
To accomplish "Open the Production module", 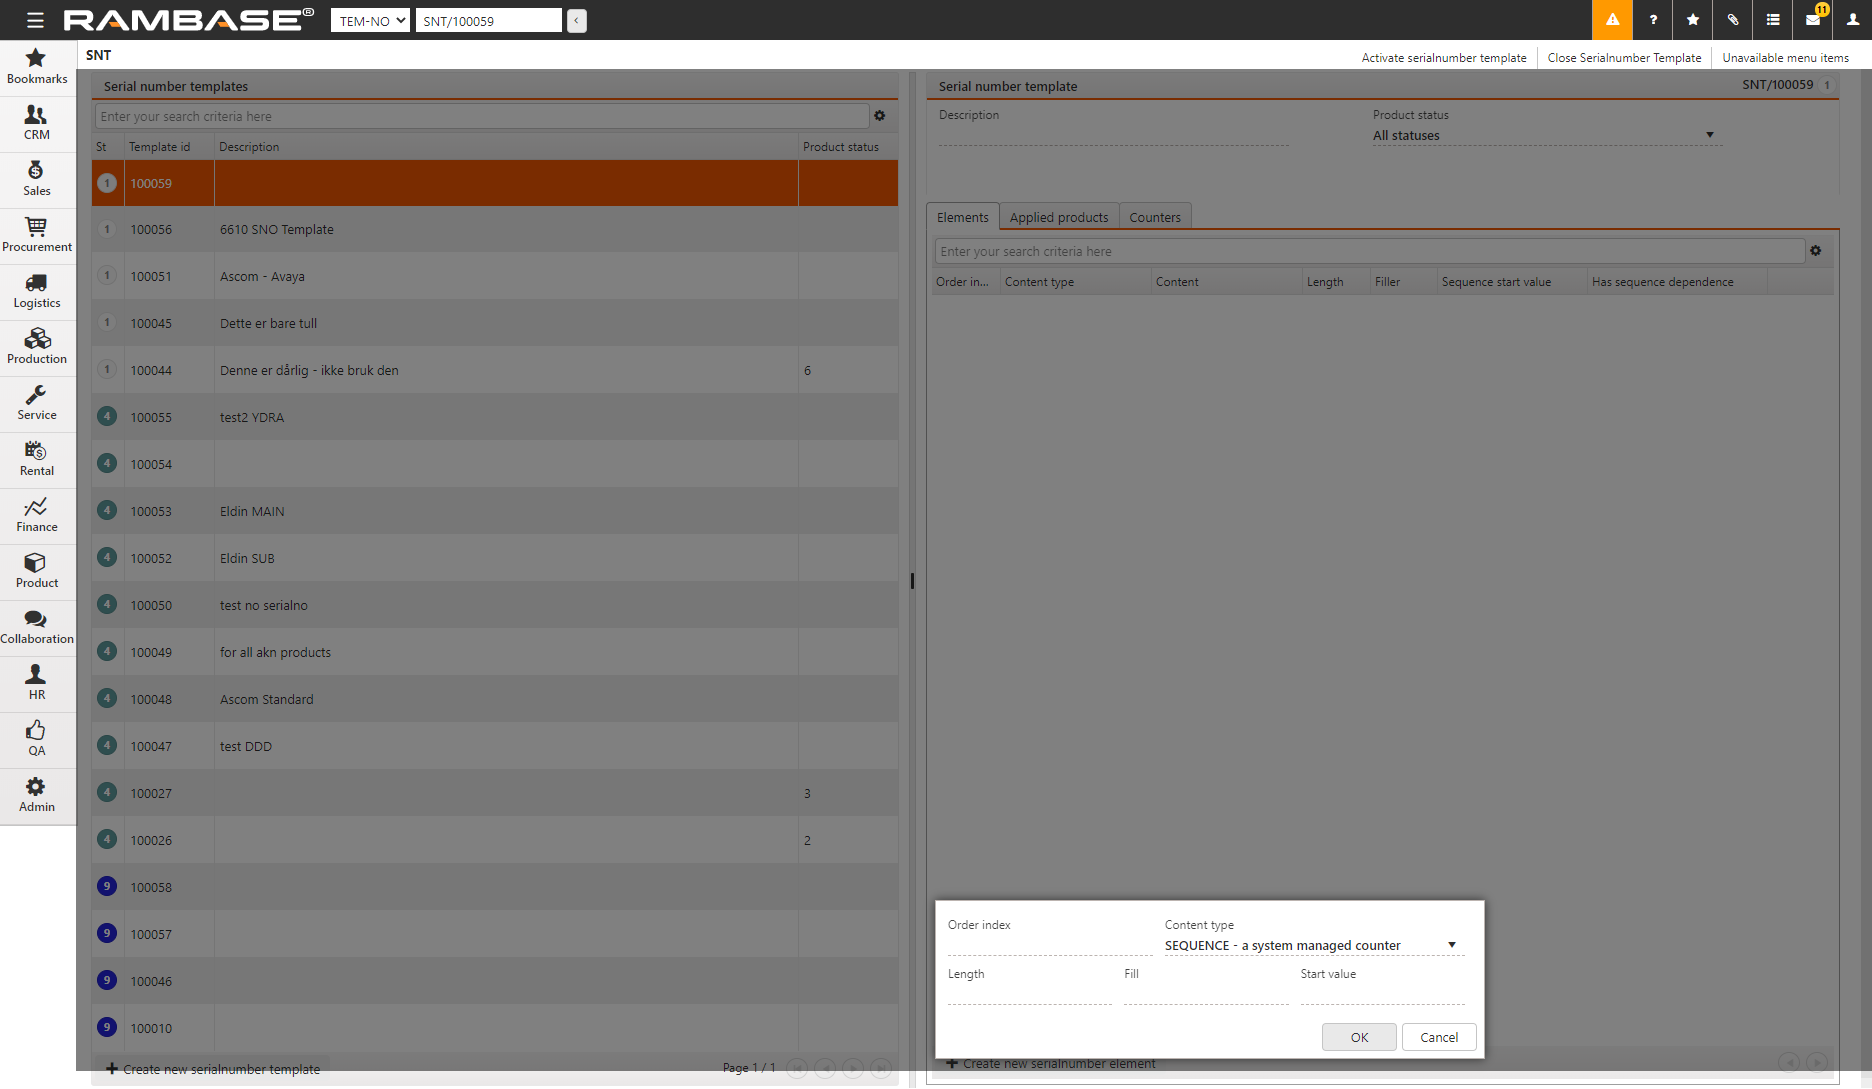I will [x=37, y=347].
